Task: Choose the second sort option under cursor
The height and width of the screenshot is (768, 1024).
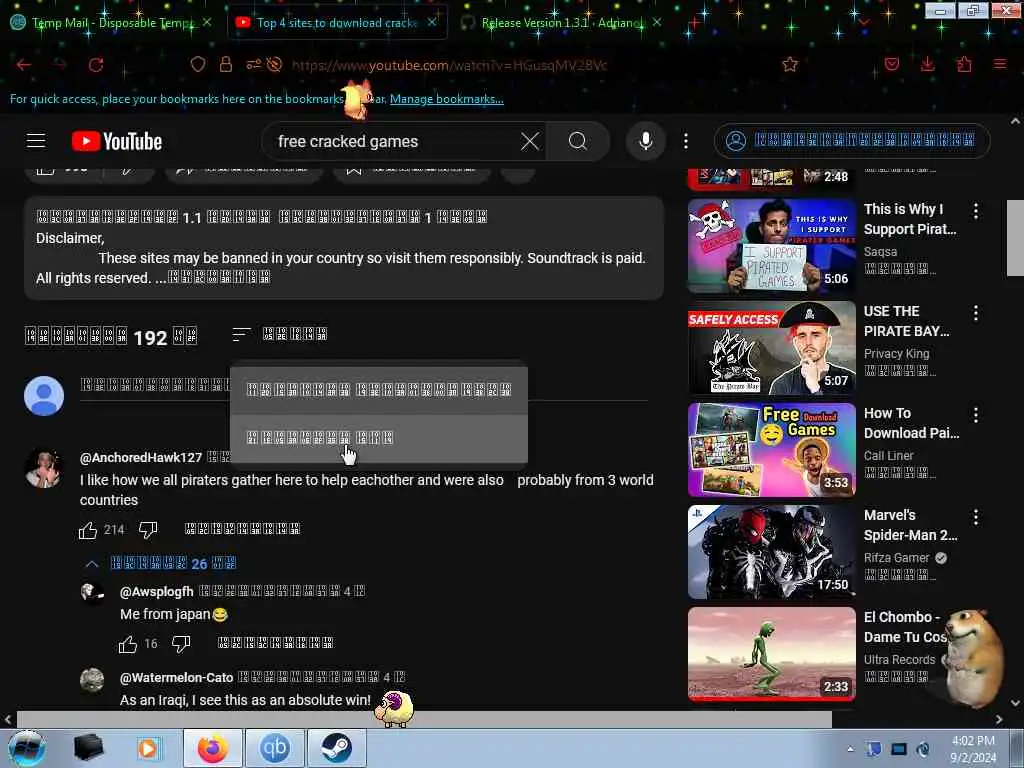Action: point(379,438)
